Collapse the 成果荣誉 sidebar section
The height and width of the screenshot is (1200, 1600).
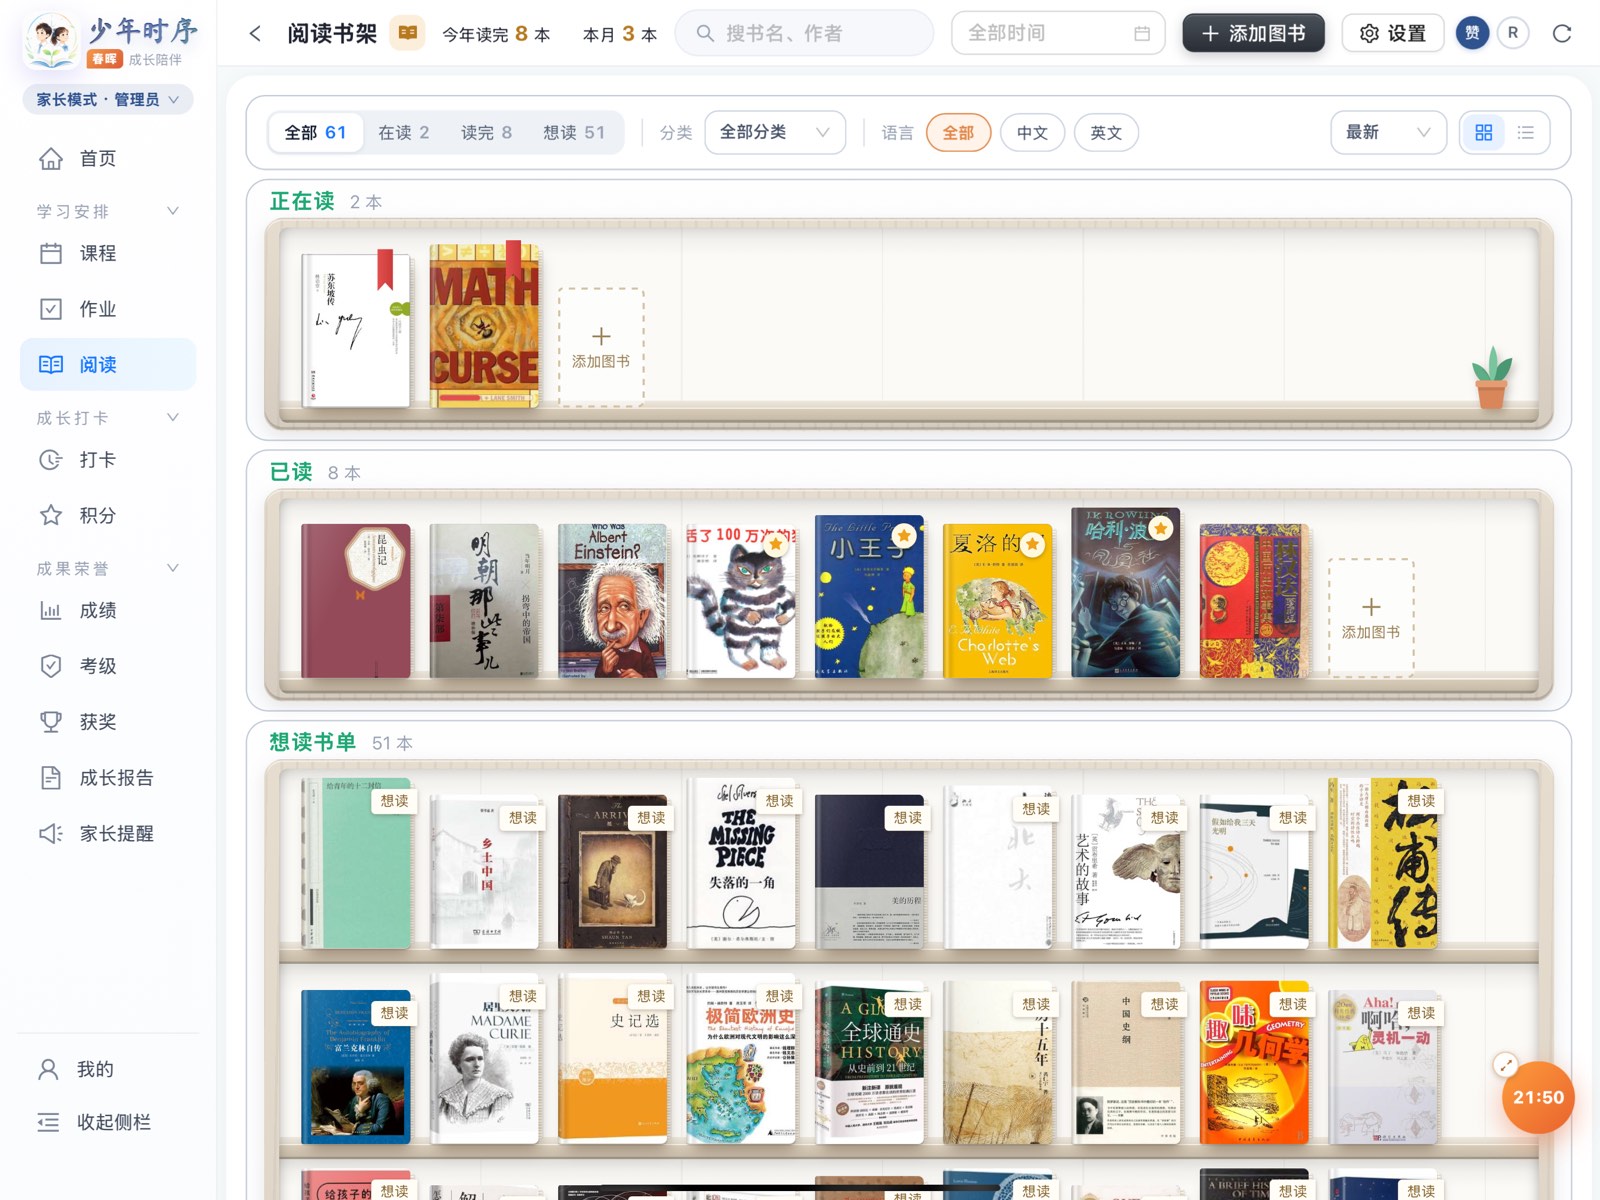(x=108, y=568)
